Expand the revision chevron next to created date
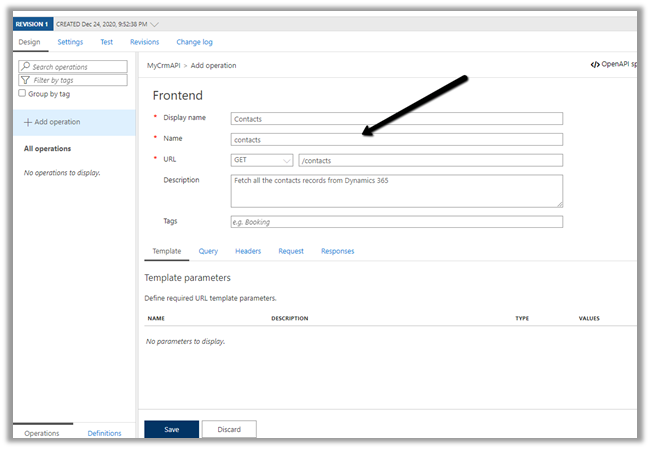The width and height of the screenshot is (650, 449). click(x=152, y=23)
